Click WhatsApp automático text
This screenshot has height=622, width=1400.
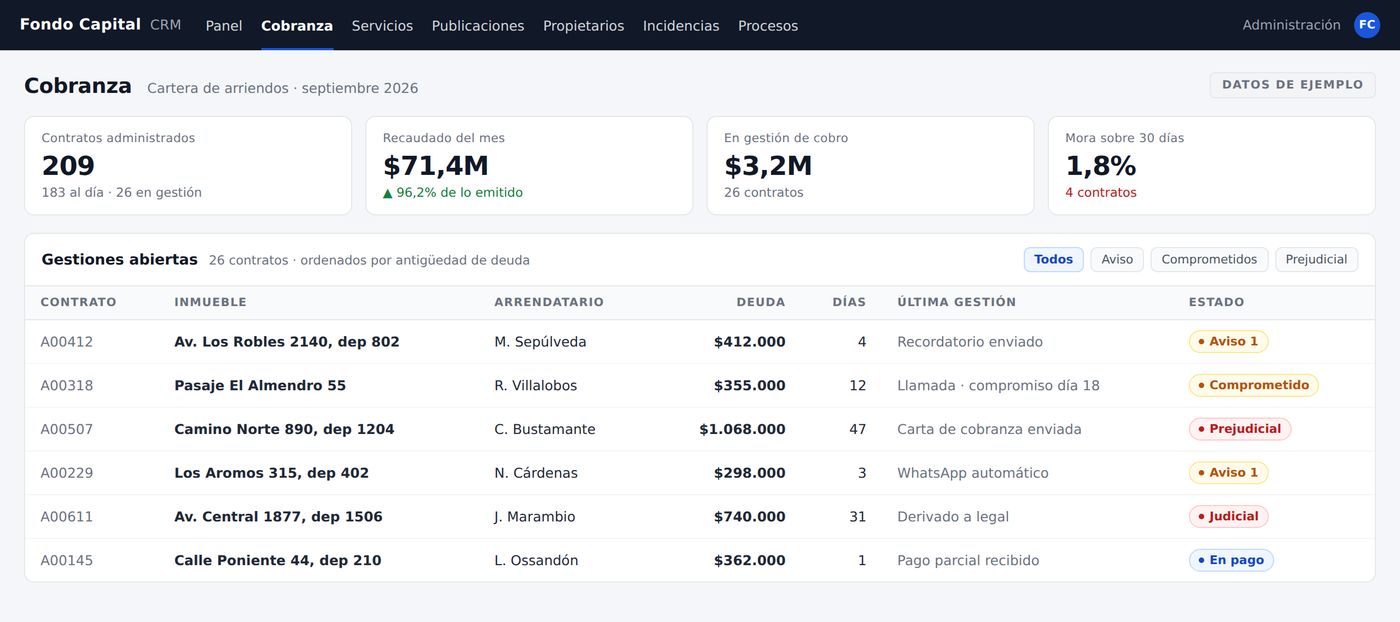click(x=973, y=473)
